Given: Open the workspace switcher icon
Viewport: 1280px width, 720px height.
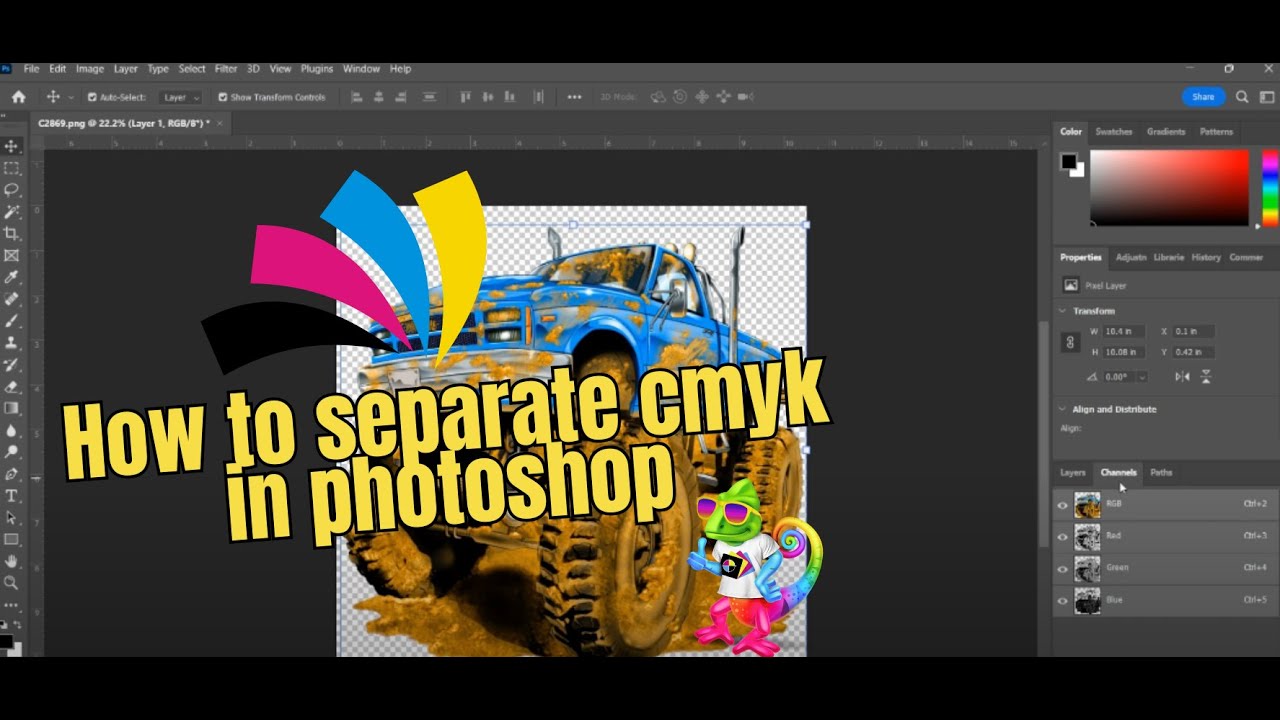Looking at the screenshot, I should pos(1265,97).
